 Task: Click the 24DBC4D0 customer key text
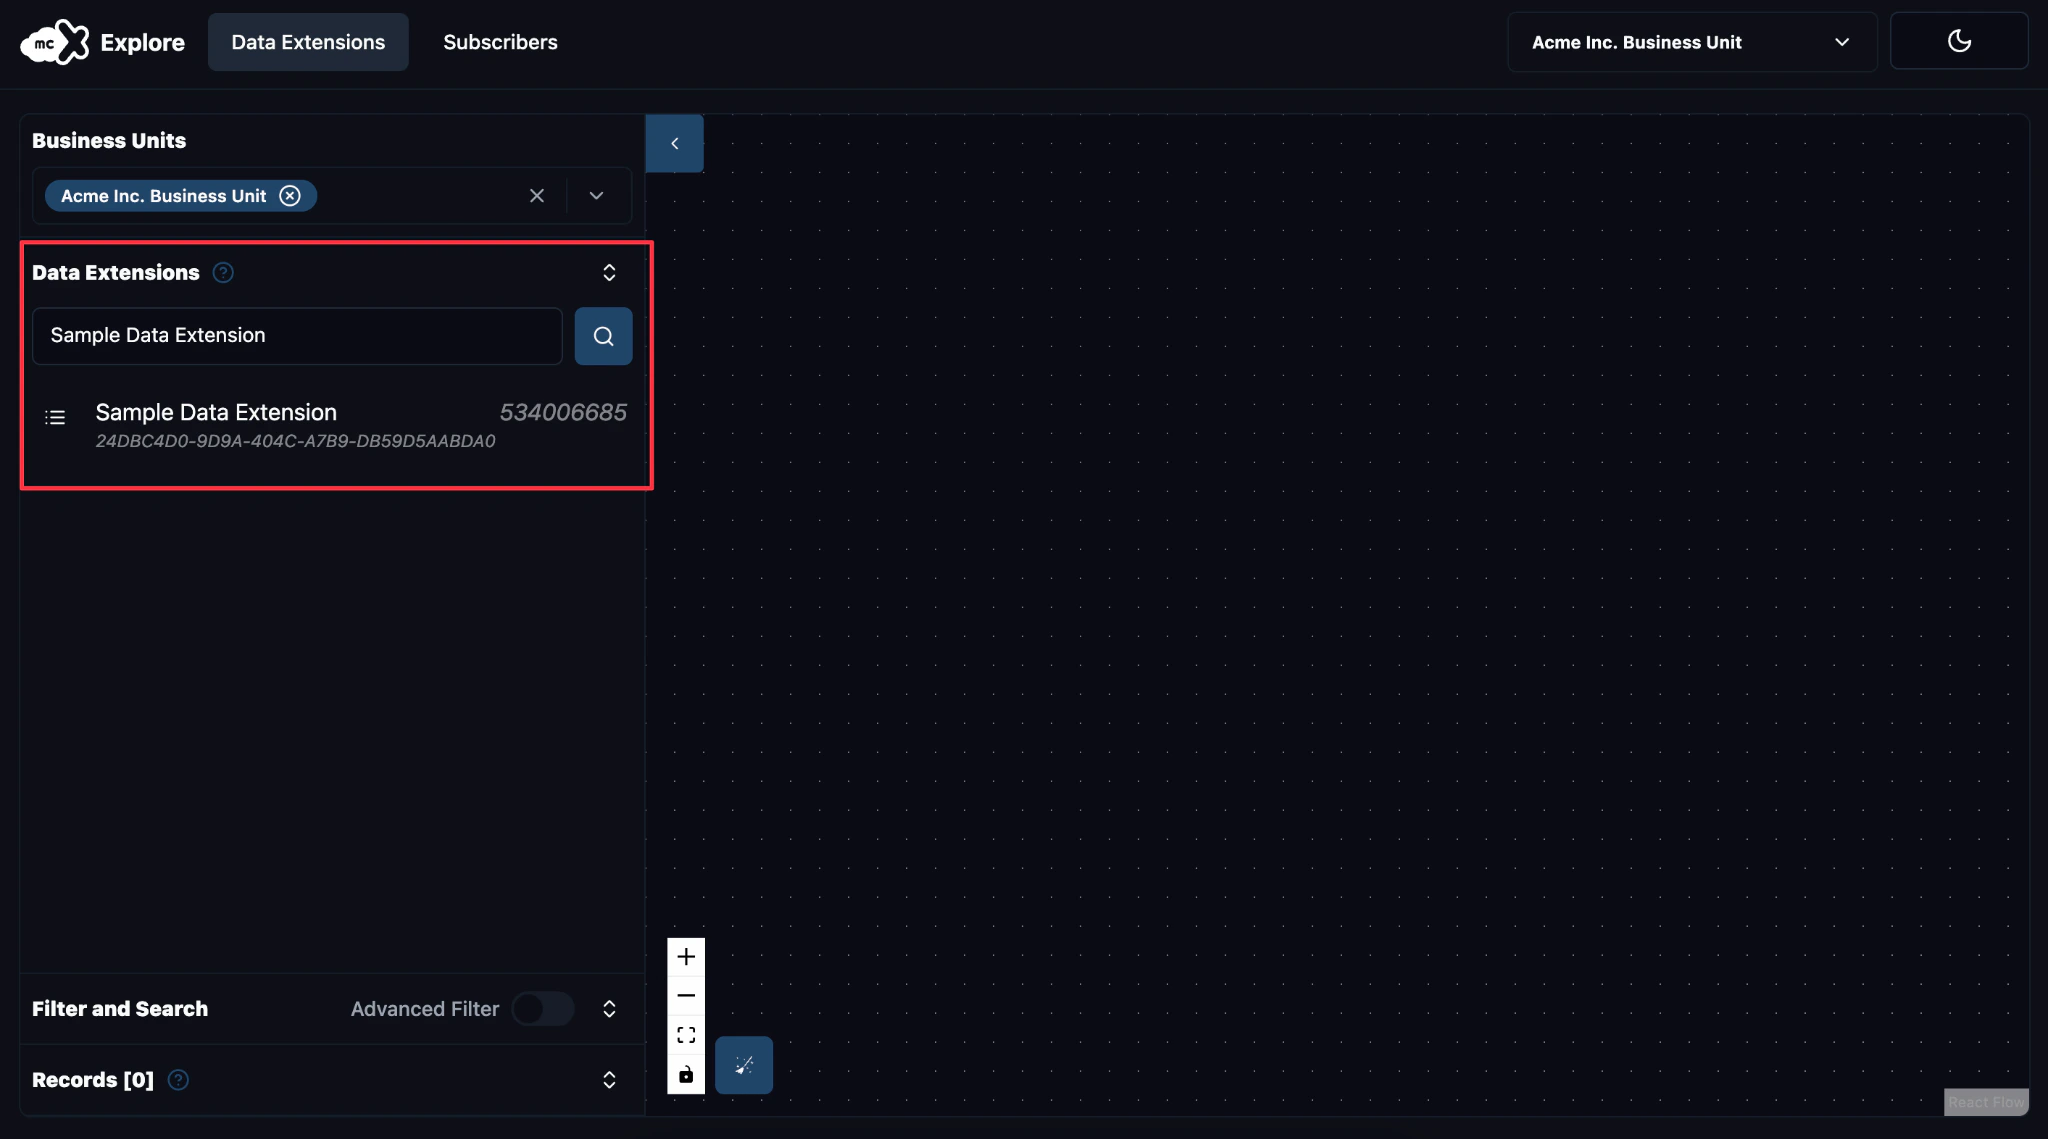[x=295, y=441]
